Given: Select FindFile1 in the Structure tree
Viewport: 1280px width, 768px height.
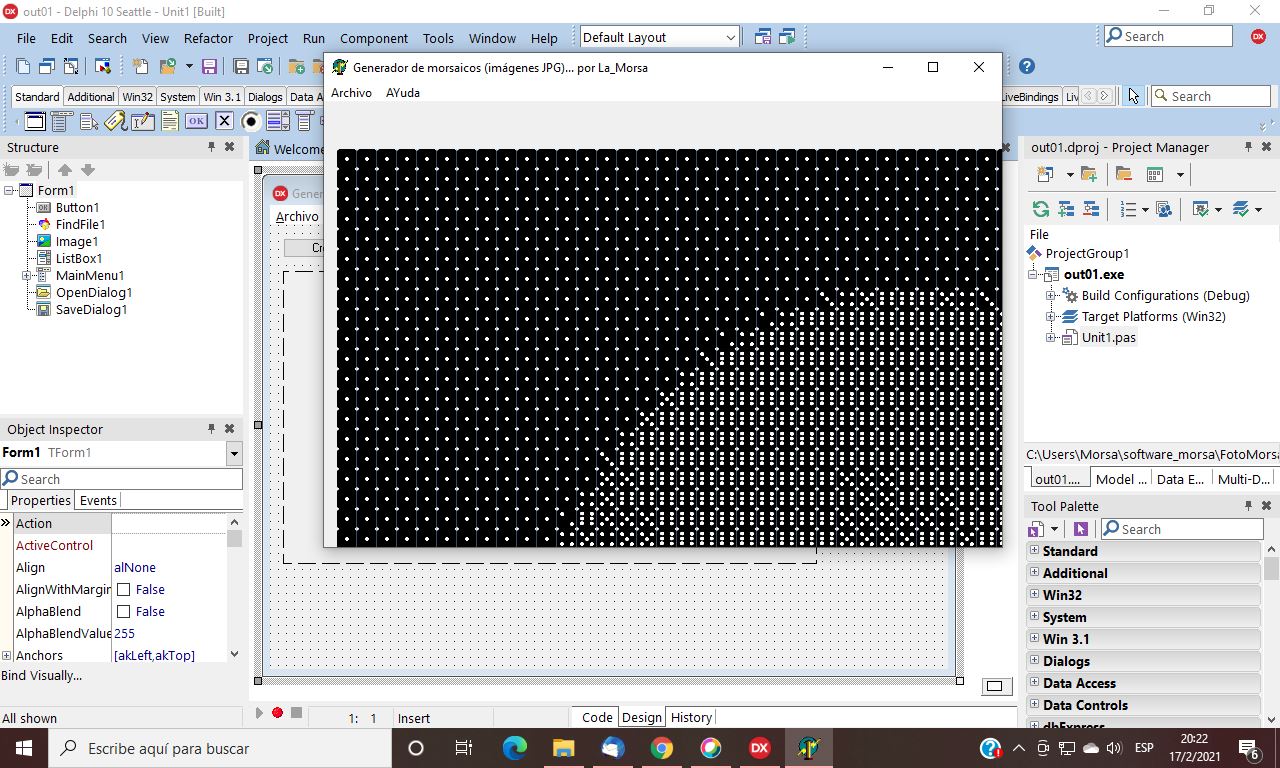Looking at the screenshot, I should pyautogui.click(x=80, y=225).
